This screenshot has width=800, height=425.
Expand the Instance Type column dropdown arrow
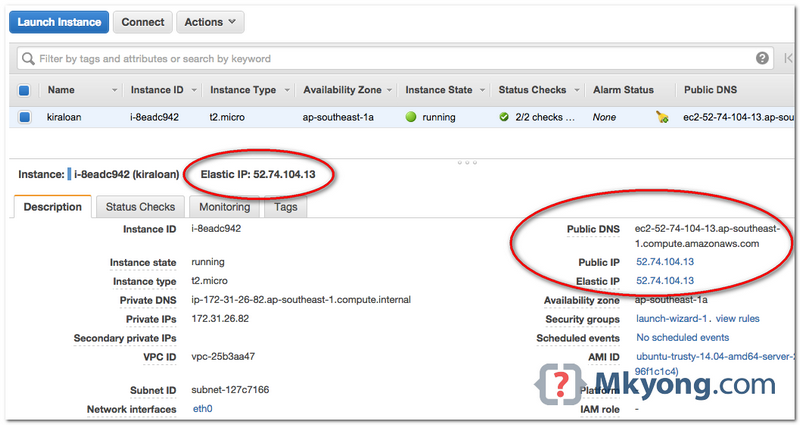[x=288, y=90]
